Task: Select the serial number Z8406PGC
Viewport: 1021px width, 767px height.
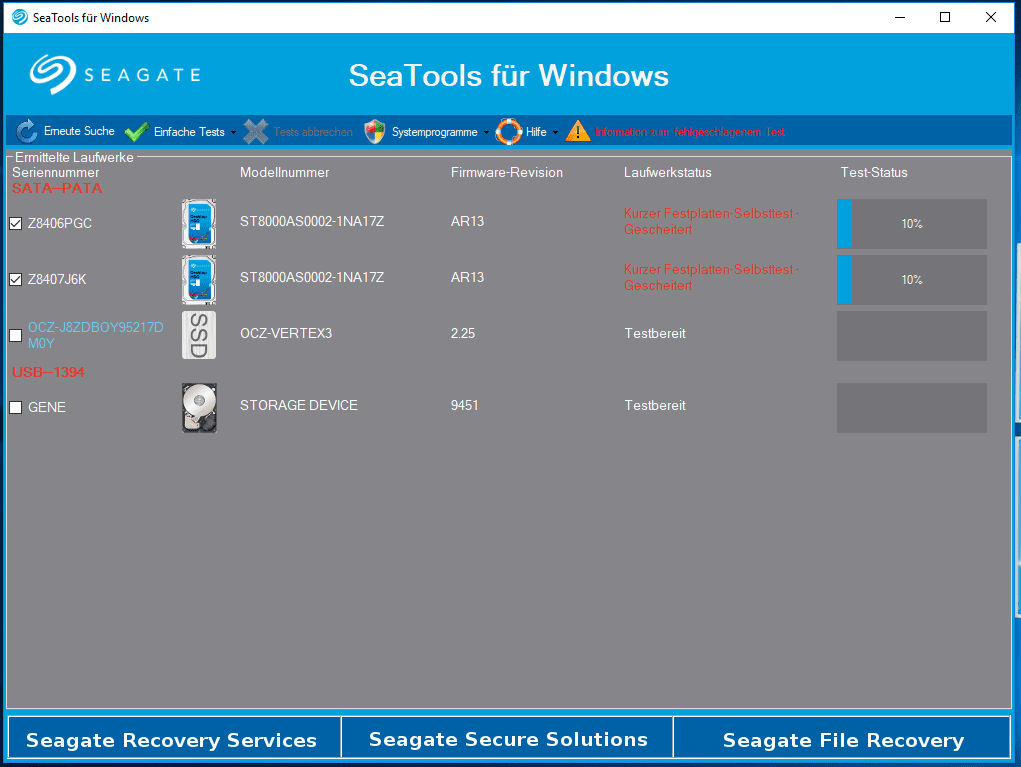Action: 60,223
